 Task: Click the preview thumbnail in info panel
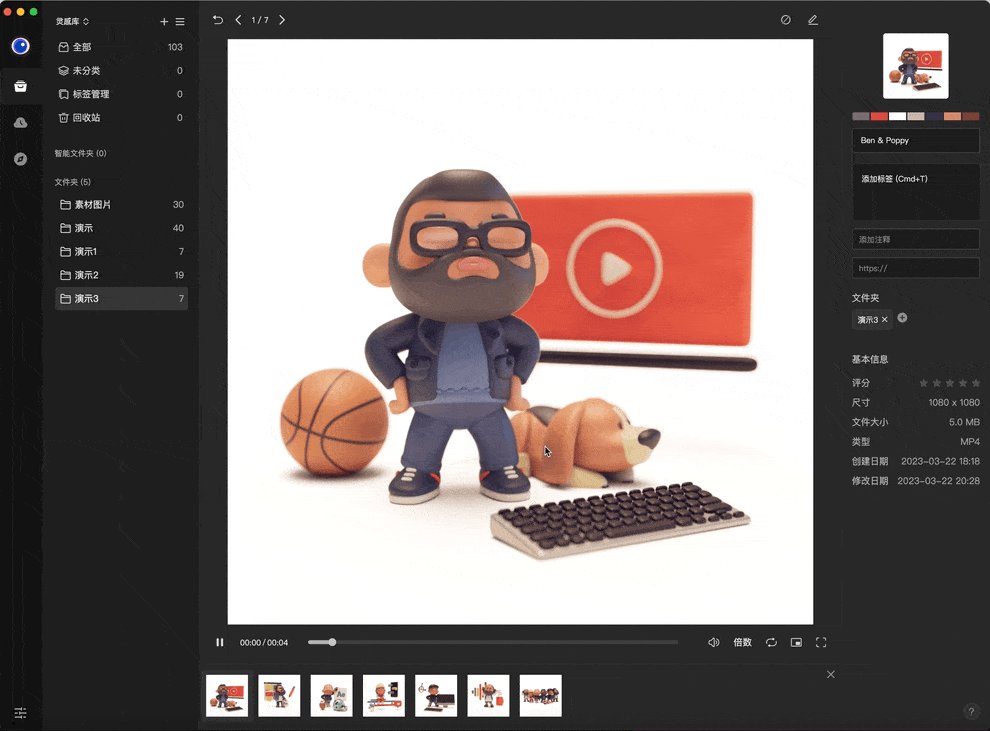pyautogui.click(x=915, y=66)
